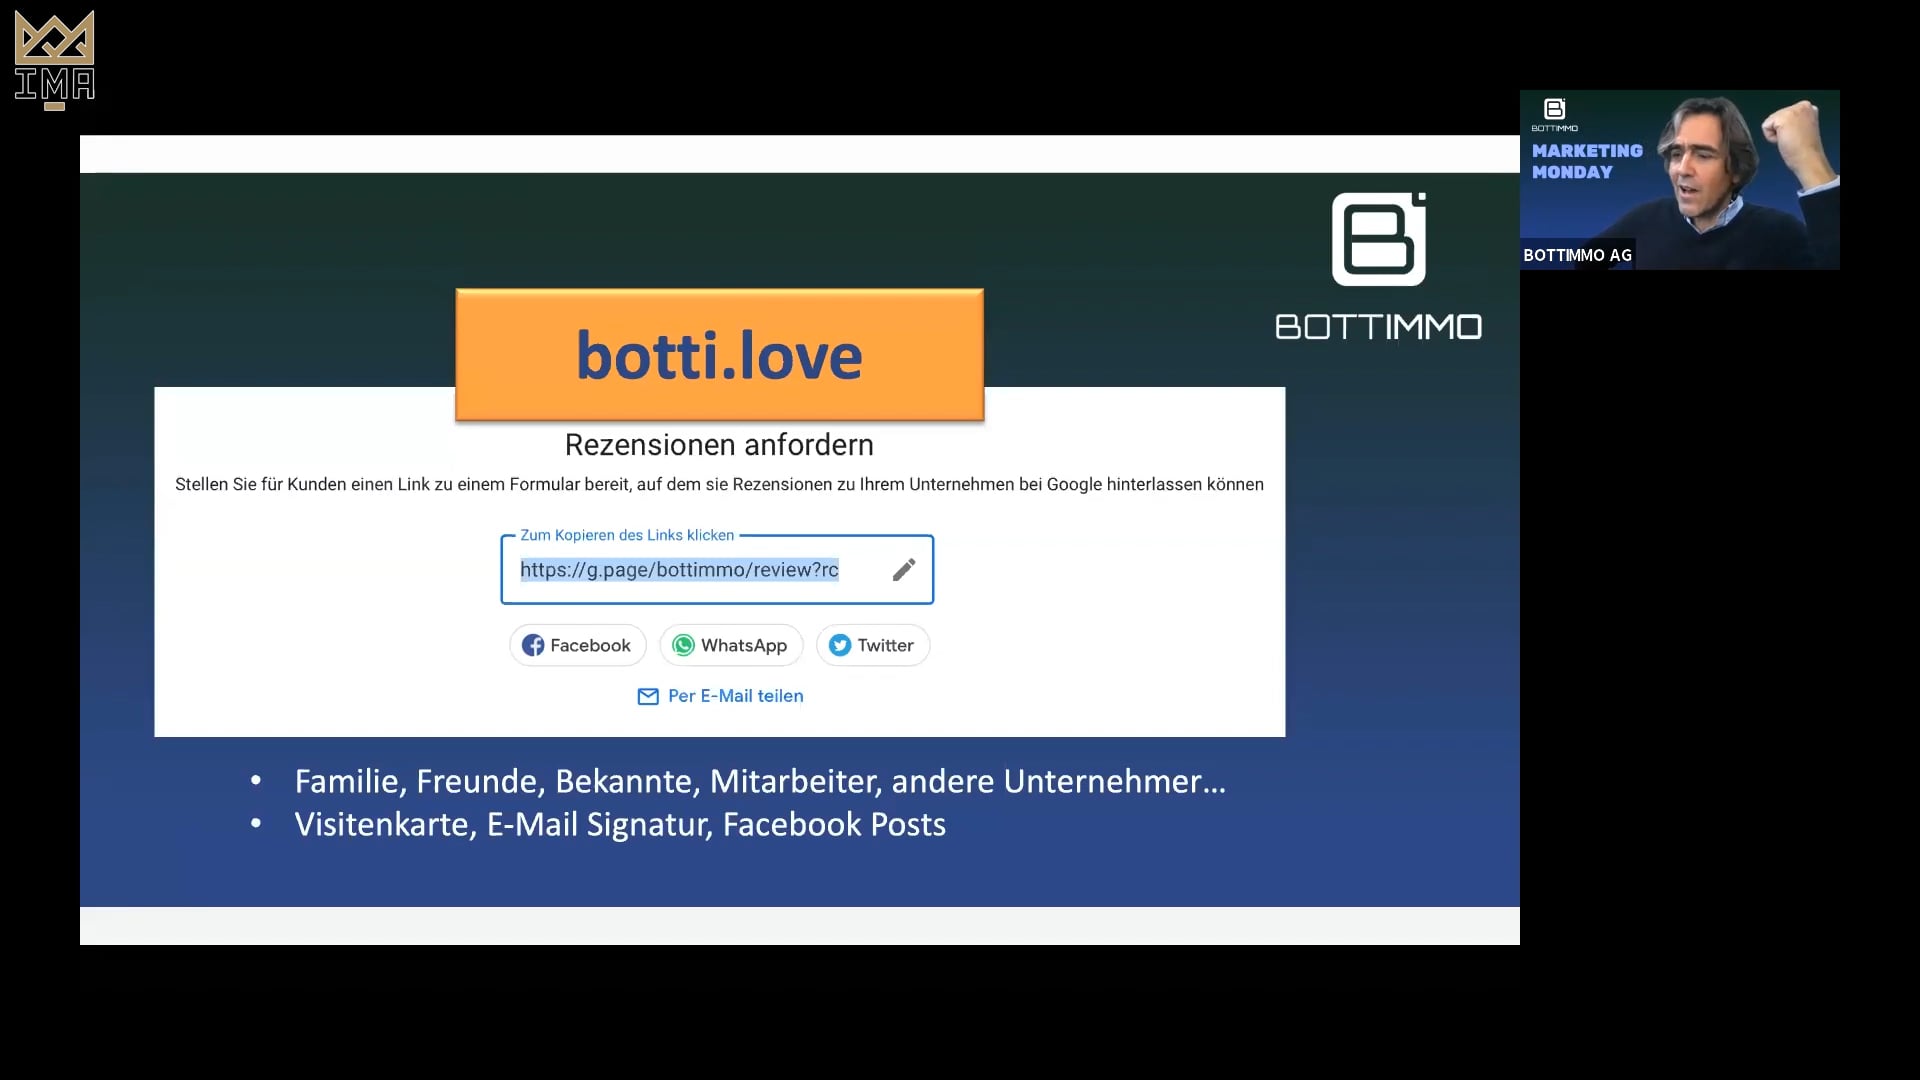Click the 'Zum Kopieren des Links klicken' label
1920x1080 pixels.
coord(627,535)
